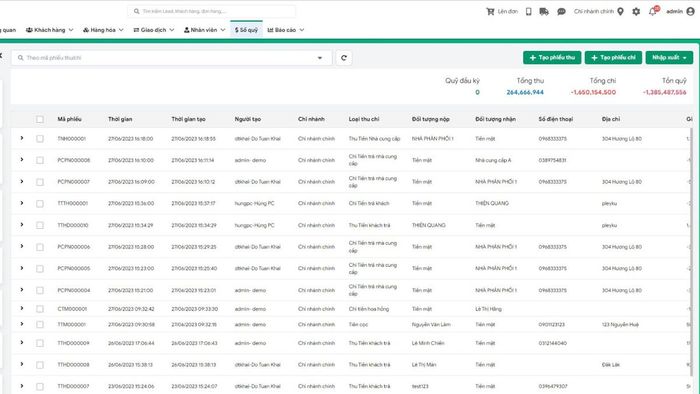The width and height of the screenshot is (700, 394).
Task: Click the Theo mã phiếu thu/chi search field
Action: [x=171, y=58]
